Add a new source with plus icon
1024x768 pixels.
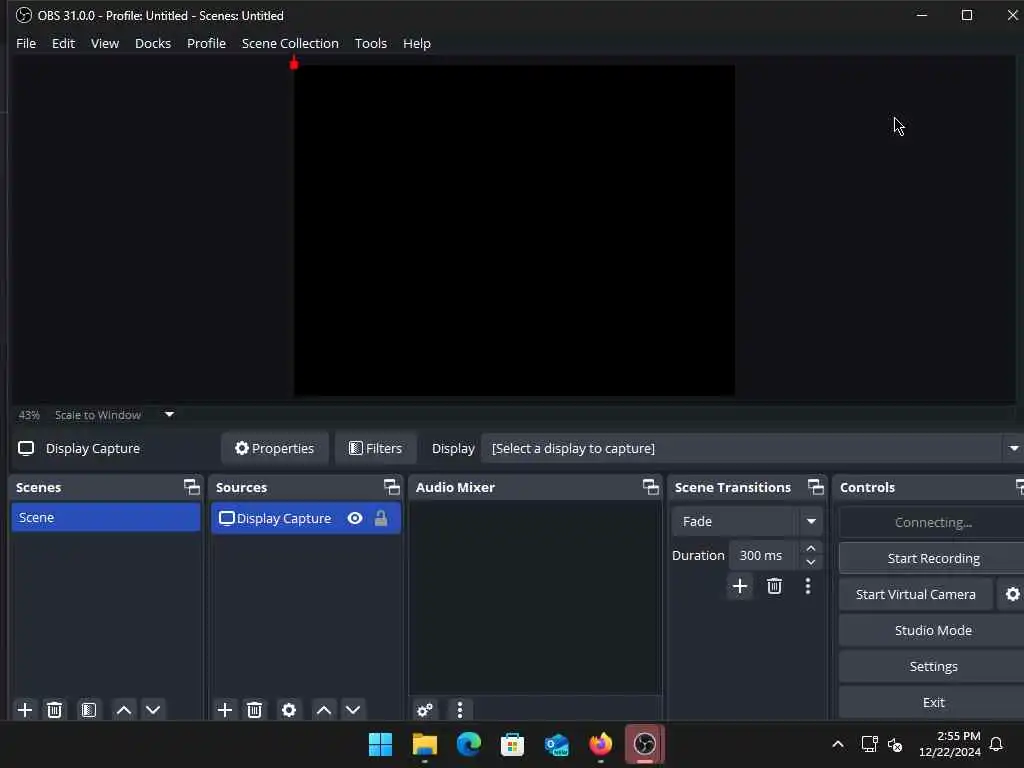pos(225,710)
